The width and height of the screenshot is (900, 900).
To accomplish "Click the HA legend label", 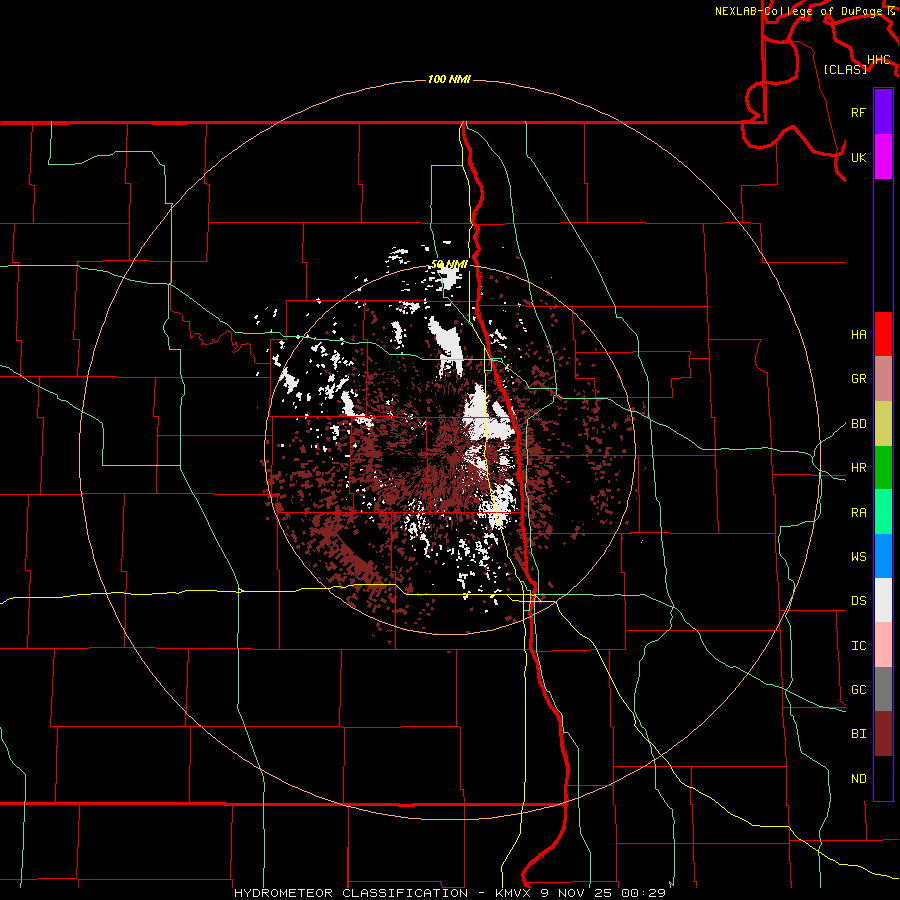I will (x=858, y=334).
